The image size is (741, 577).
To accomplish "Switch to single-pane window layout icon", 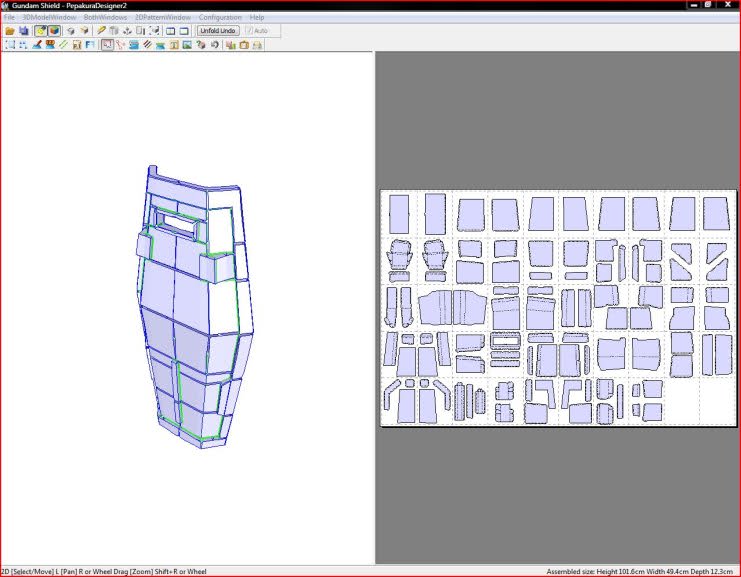I will [x=184, y=31].
